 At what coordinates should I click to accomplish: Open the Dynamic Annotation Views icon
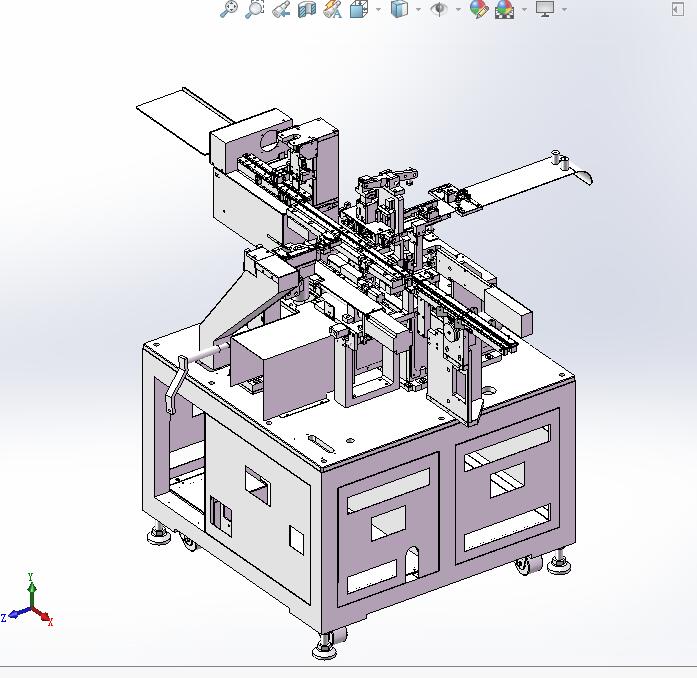[332, 9]
